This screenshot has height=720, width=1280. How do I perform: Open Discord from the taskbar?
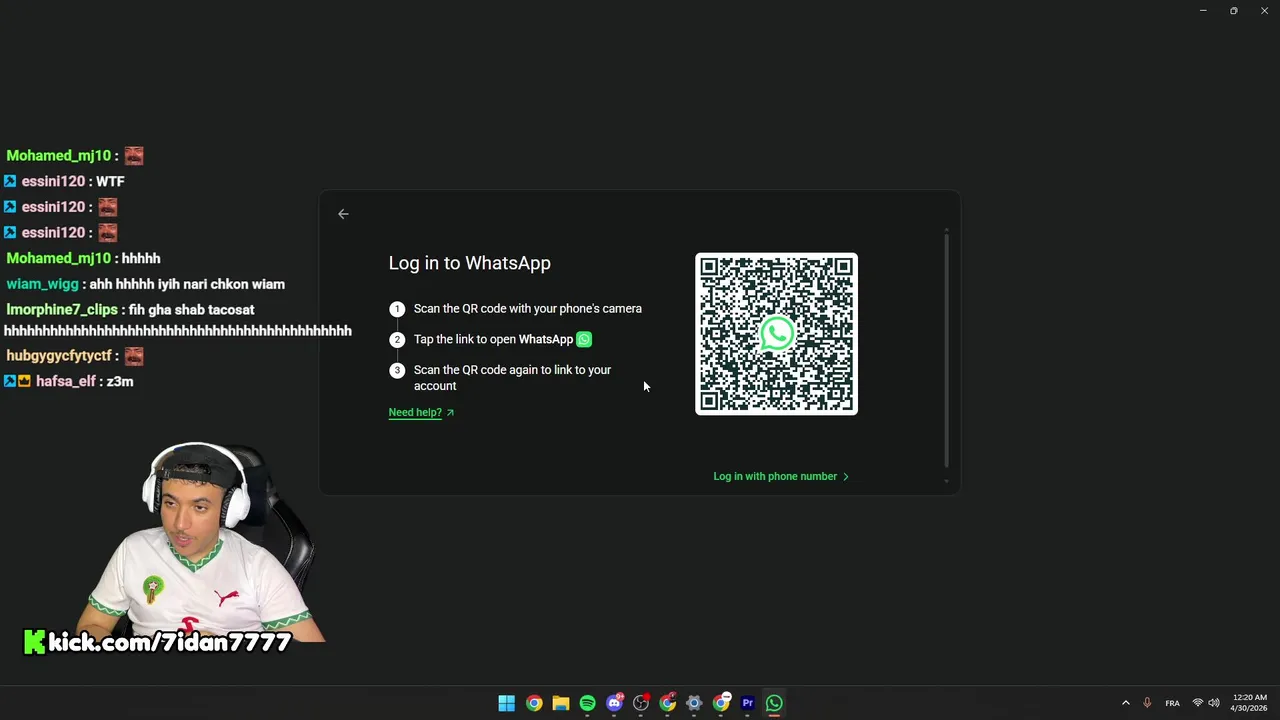[614, 703]
